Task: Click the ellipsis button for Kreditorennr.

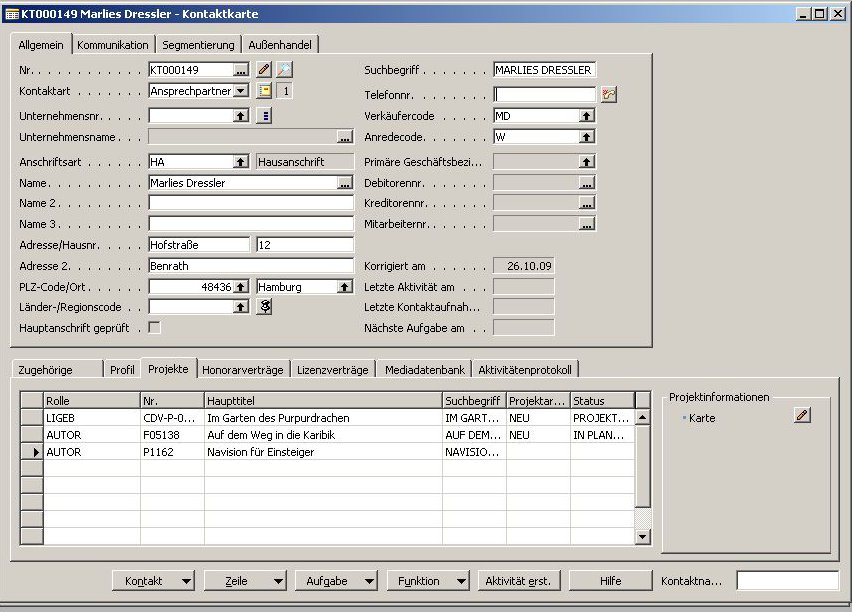Action: tap(586, 203)
